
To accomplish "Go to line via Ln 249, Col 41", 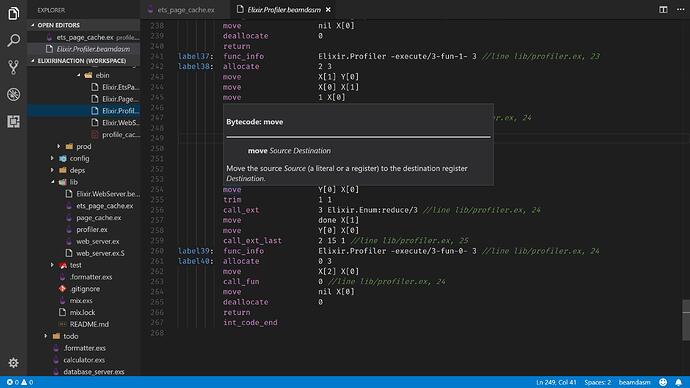I will tap(556, 382).
